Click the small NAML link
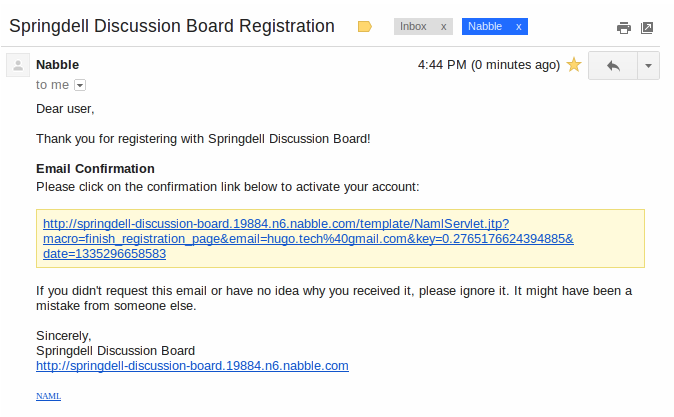The image size is (674, 417). point(48,396)
